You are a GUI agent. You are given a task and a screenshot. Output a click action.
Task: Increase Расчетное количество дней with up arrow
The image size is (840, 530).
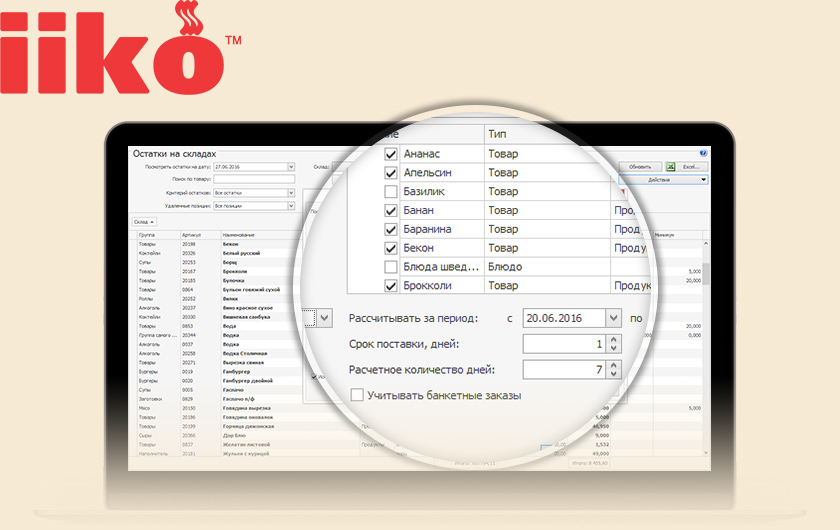pos(614,365)
